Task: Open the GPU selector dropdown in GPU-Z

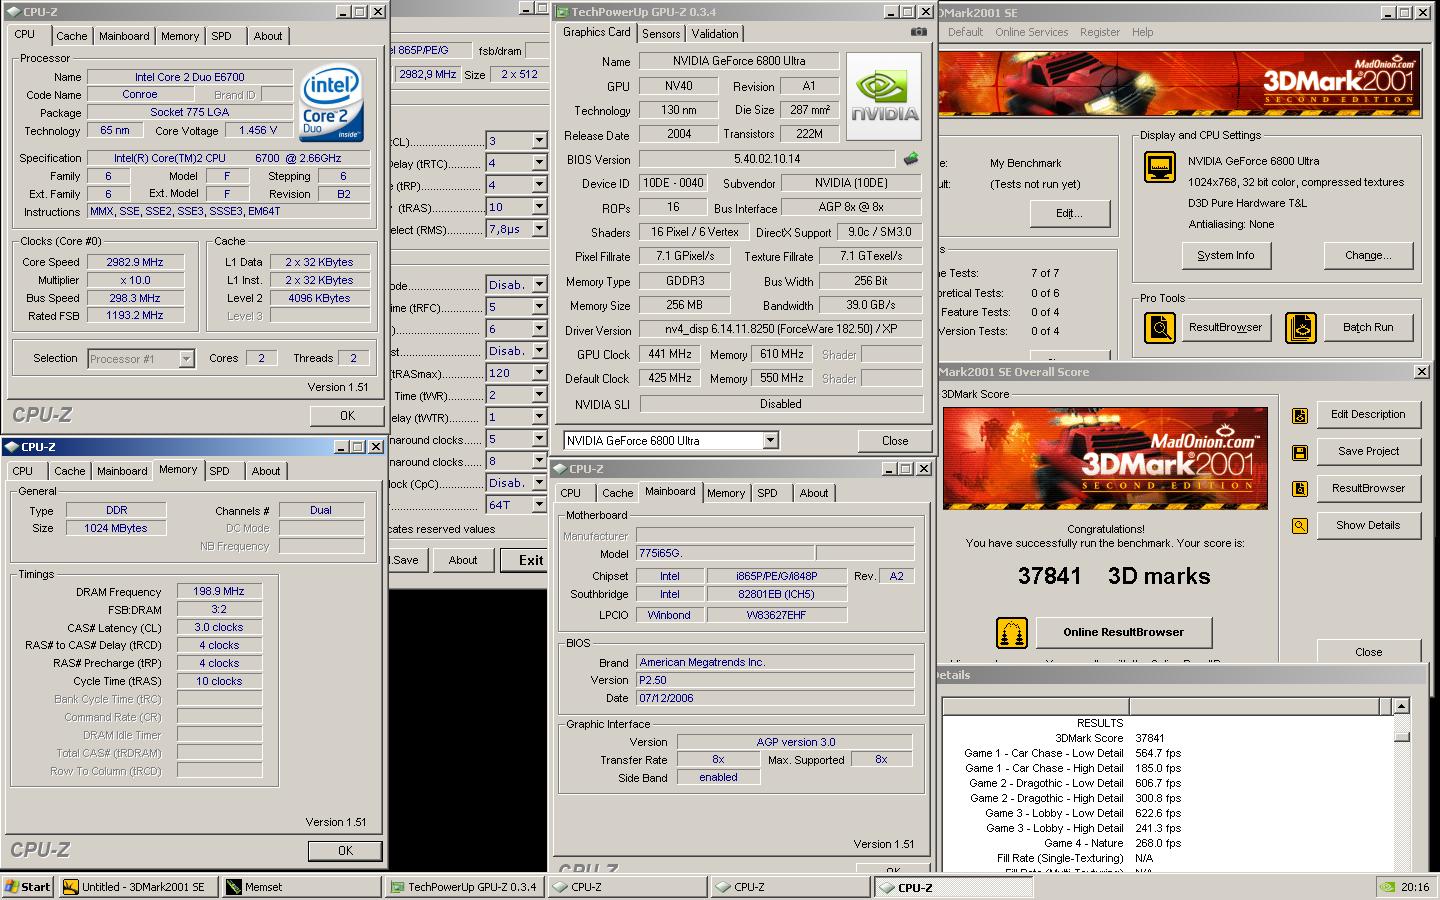Action: point(770,441)
